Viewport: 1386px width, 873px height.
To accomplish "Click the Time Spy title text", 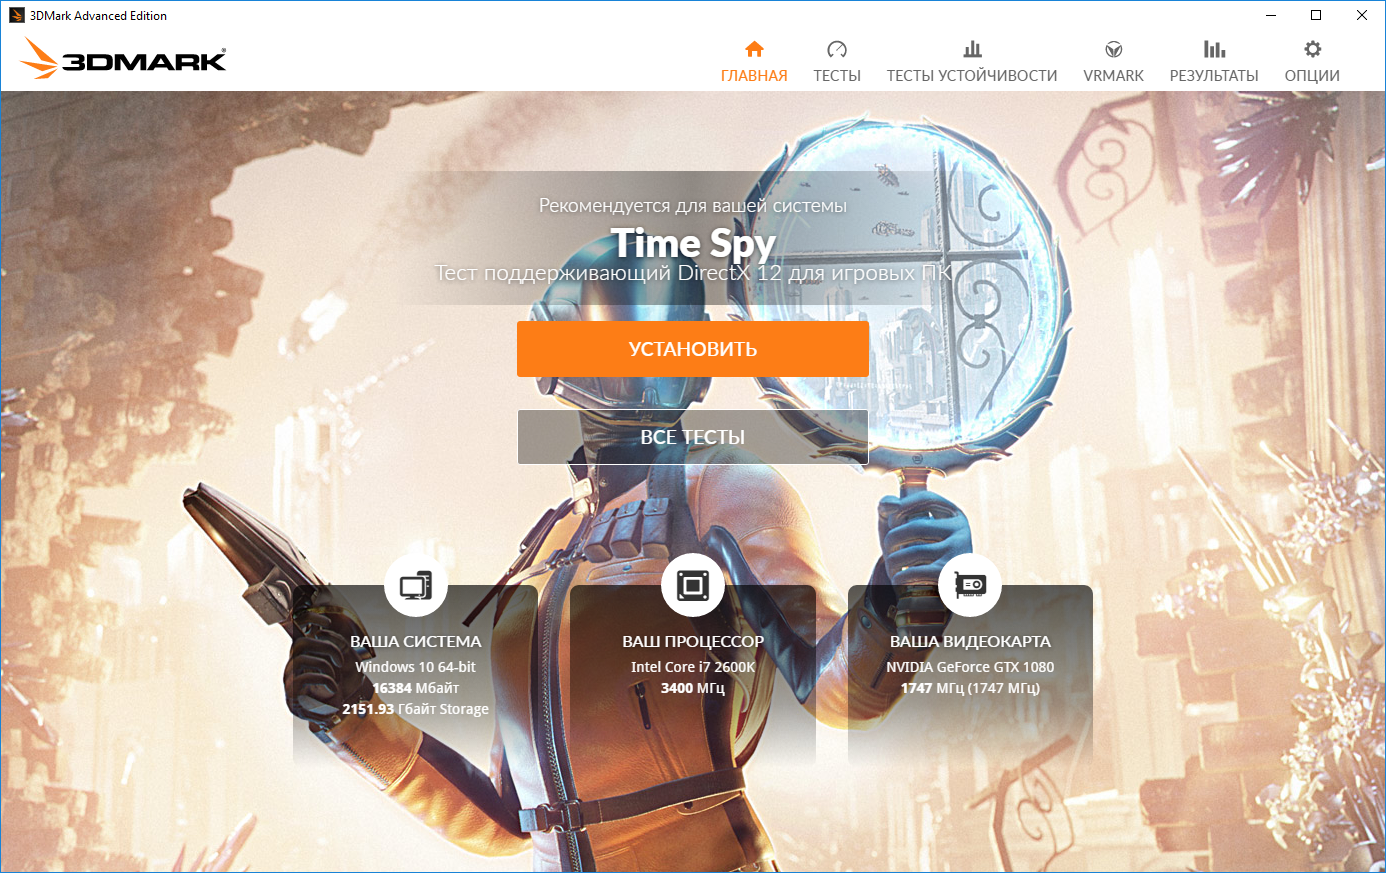I will [x=693, y=243].
